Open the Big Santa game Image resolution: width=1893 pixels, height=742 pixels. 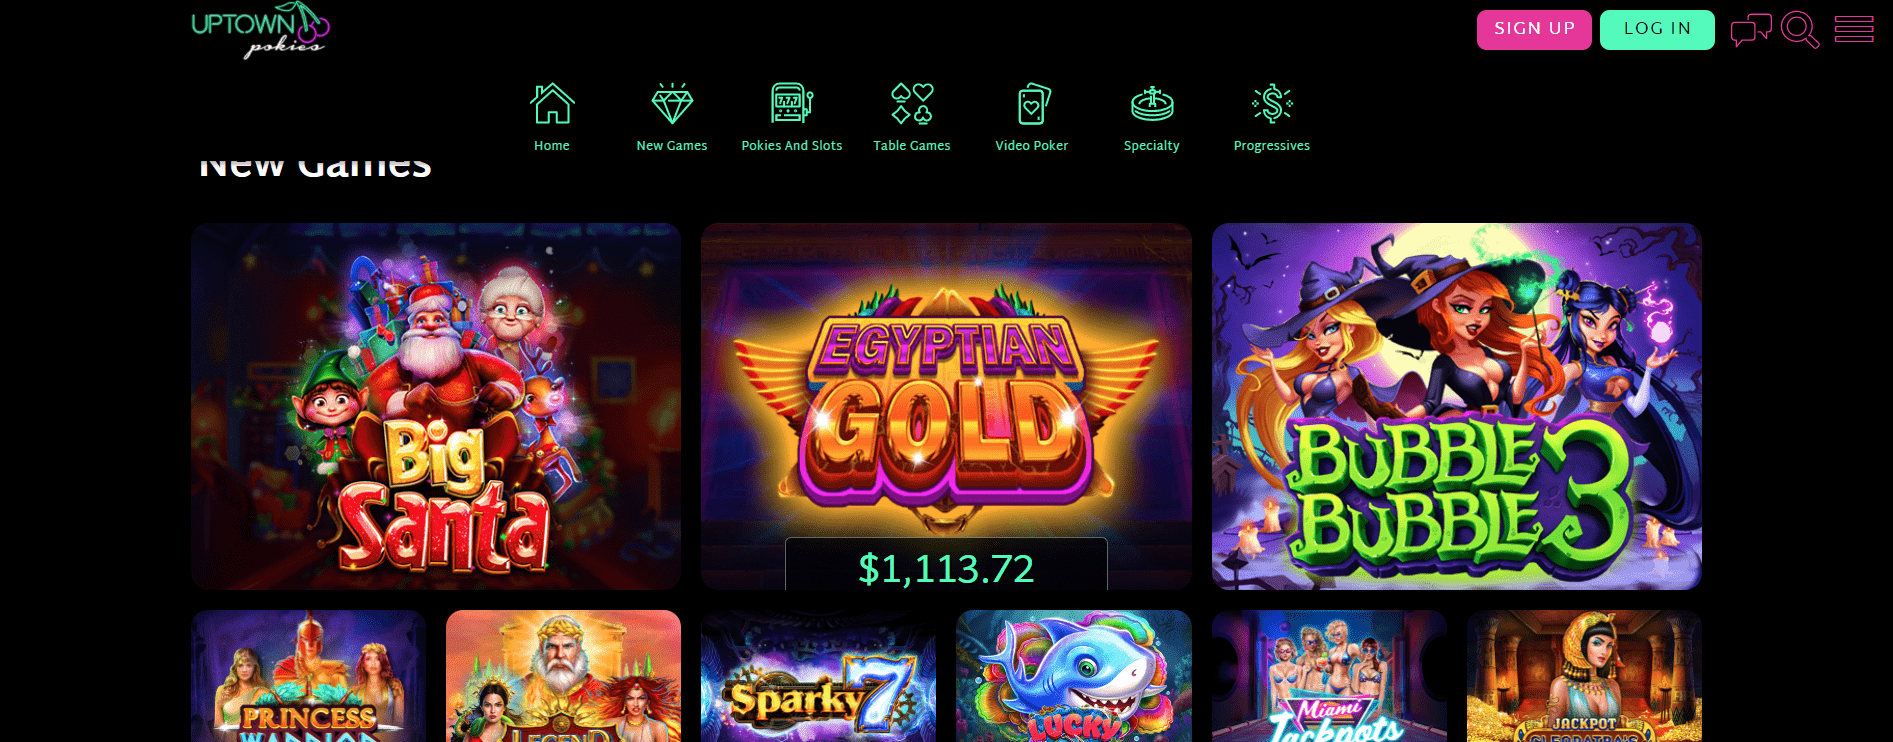436,406
